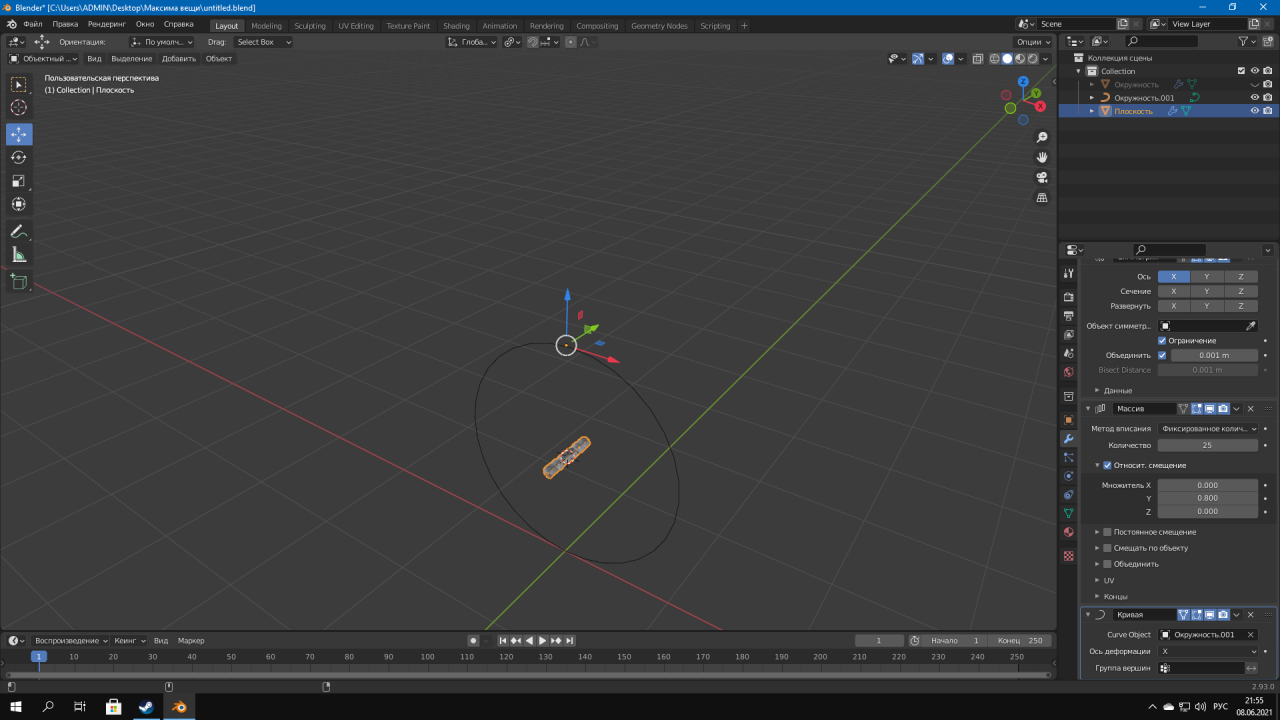Toggle the Ограничение checkbox

point(1162,341)
